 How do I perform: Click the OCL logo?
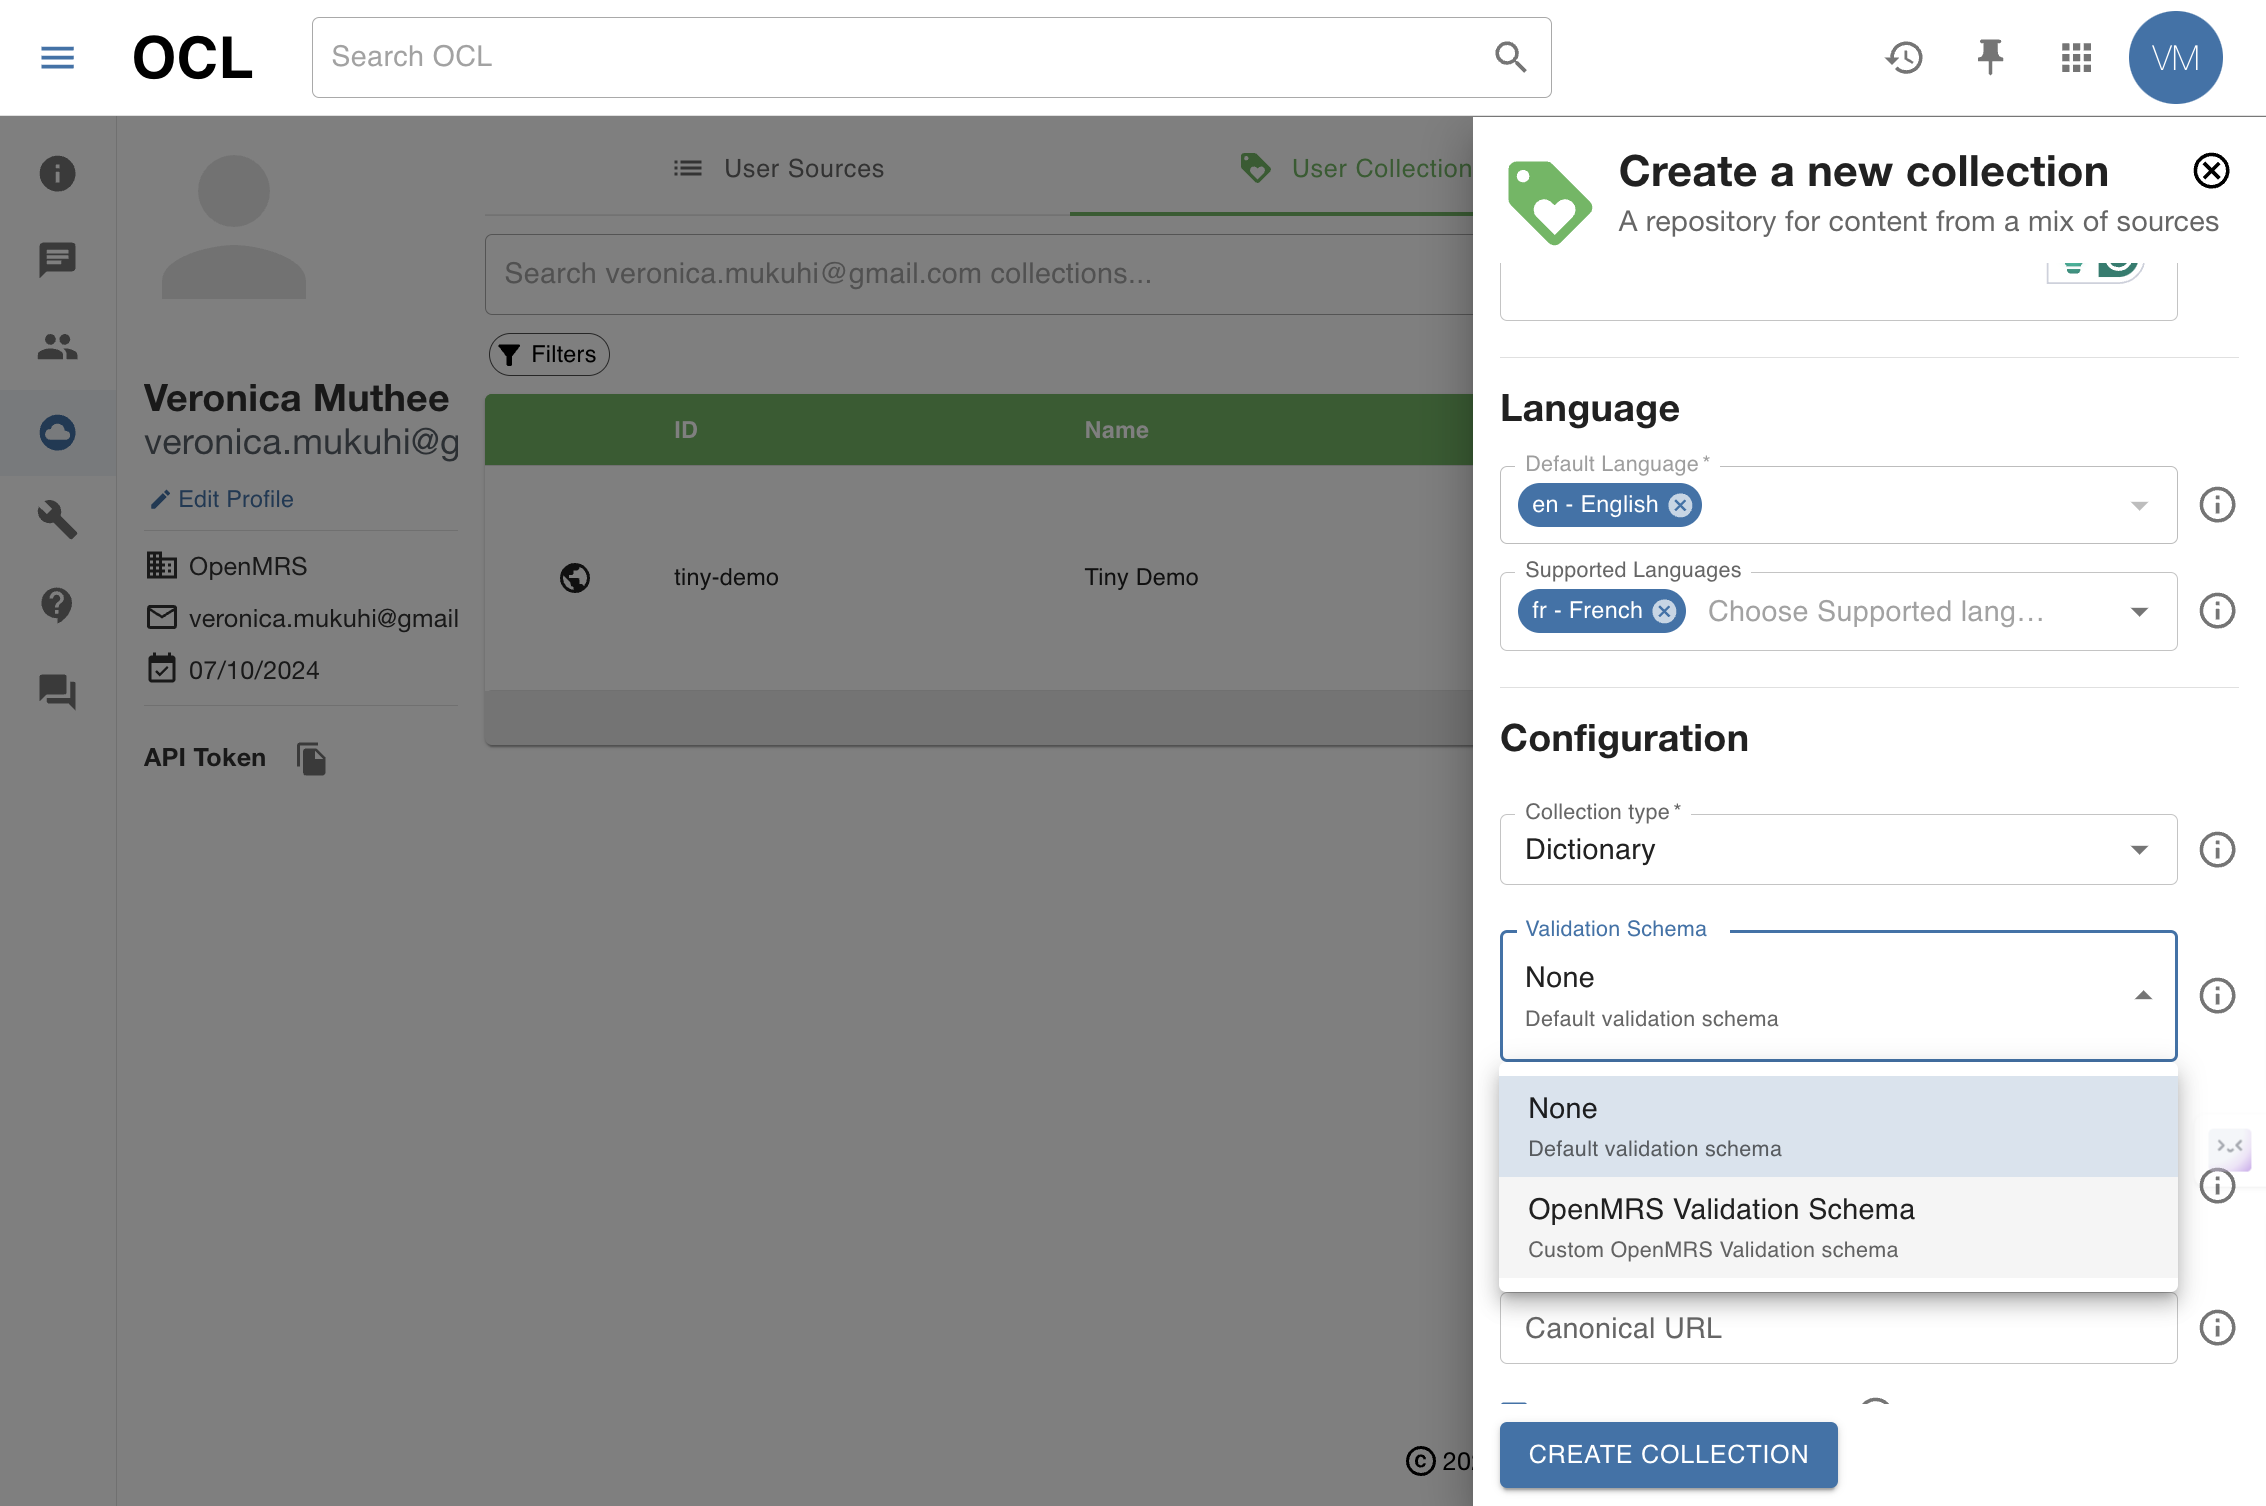point(192,57)
